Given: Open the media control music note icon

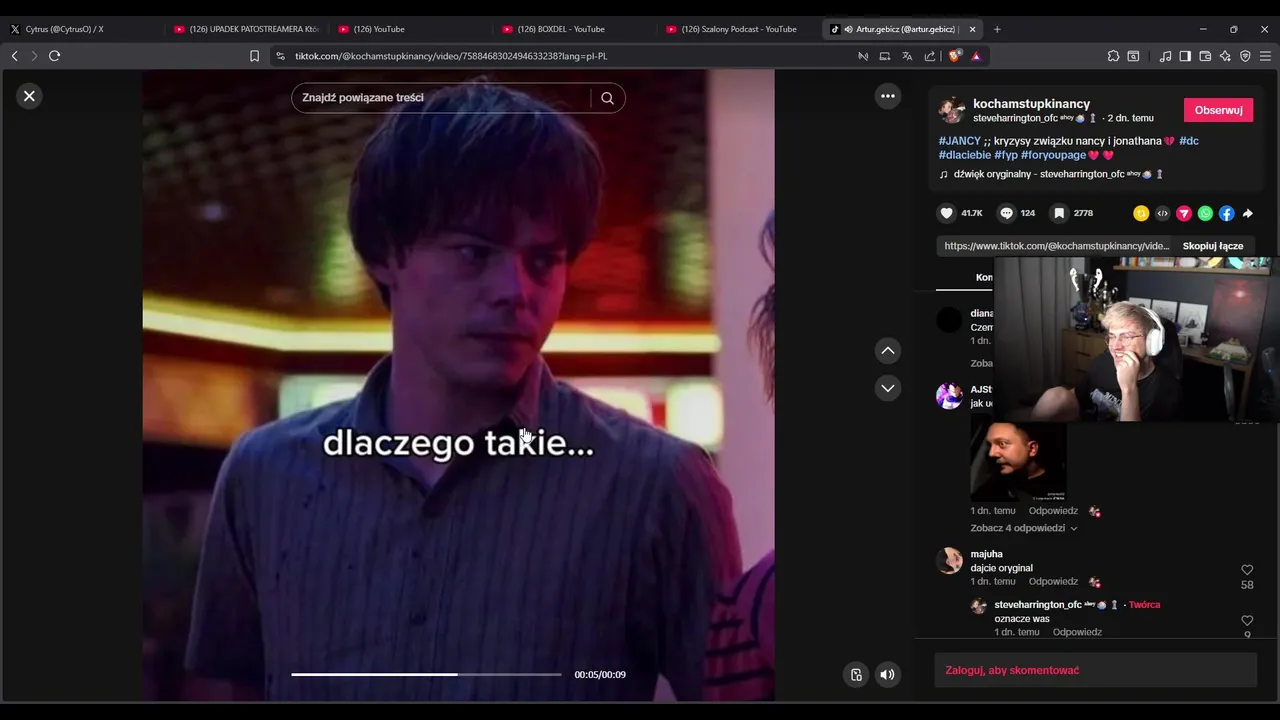Looking at the screenshot, I should click(x=1165, y=56).
